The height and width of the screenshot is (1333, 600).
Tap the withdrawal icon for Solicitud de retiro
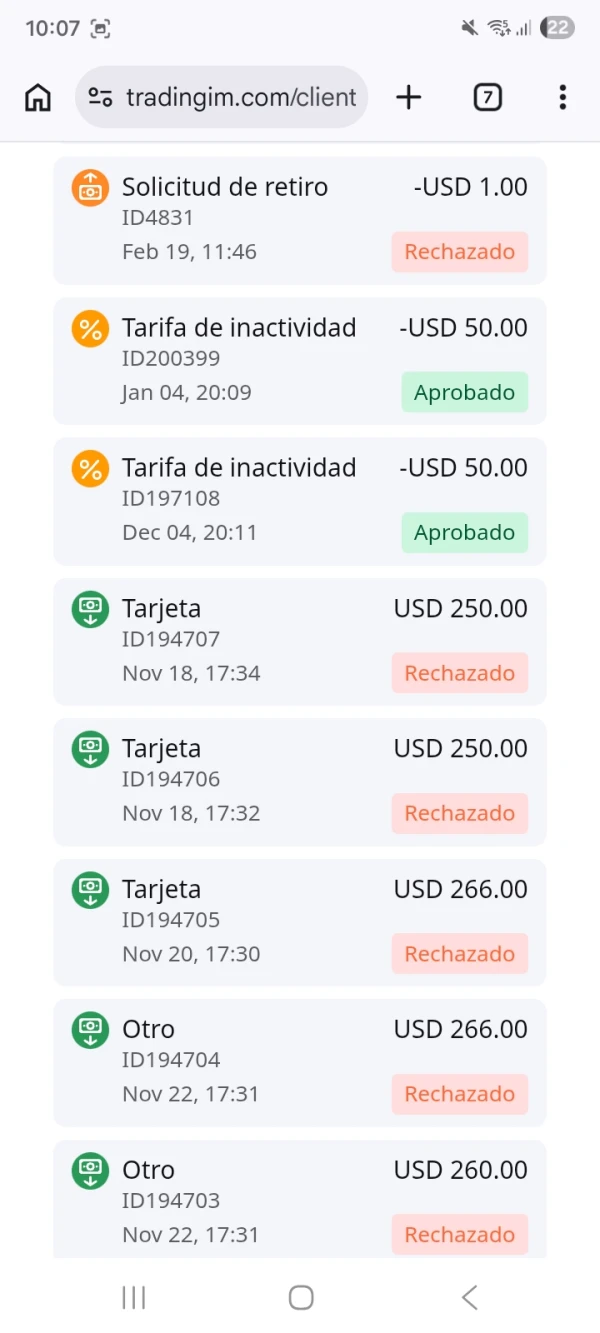pos(90,188)
